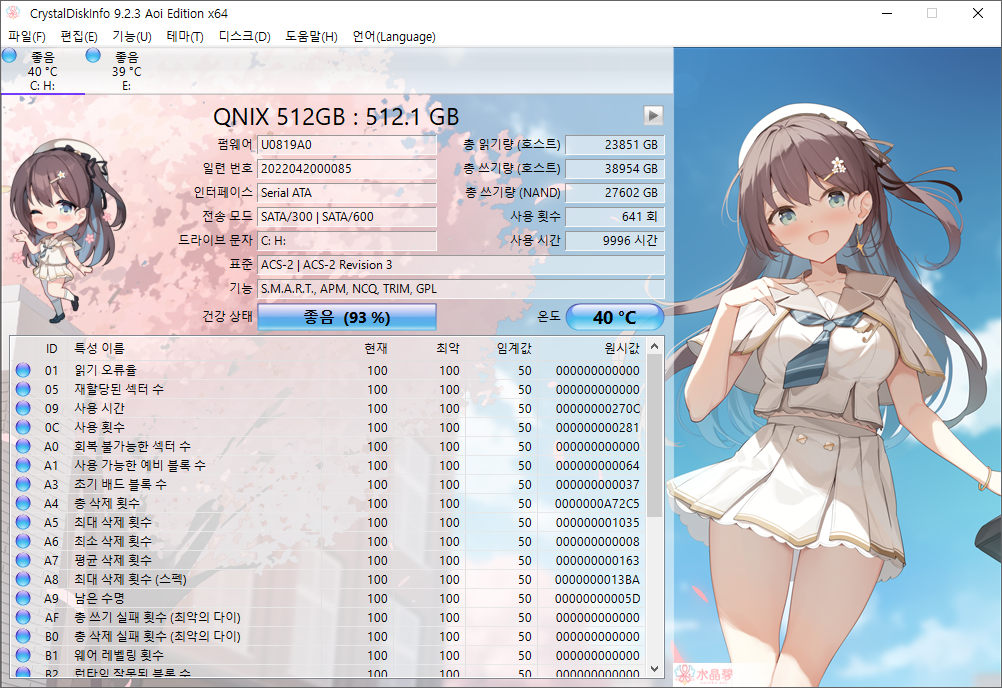Click status orb of attribute B1 row

23,655
